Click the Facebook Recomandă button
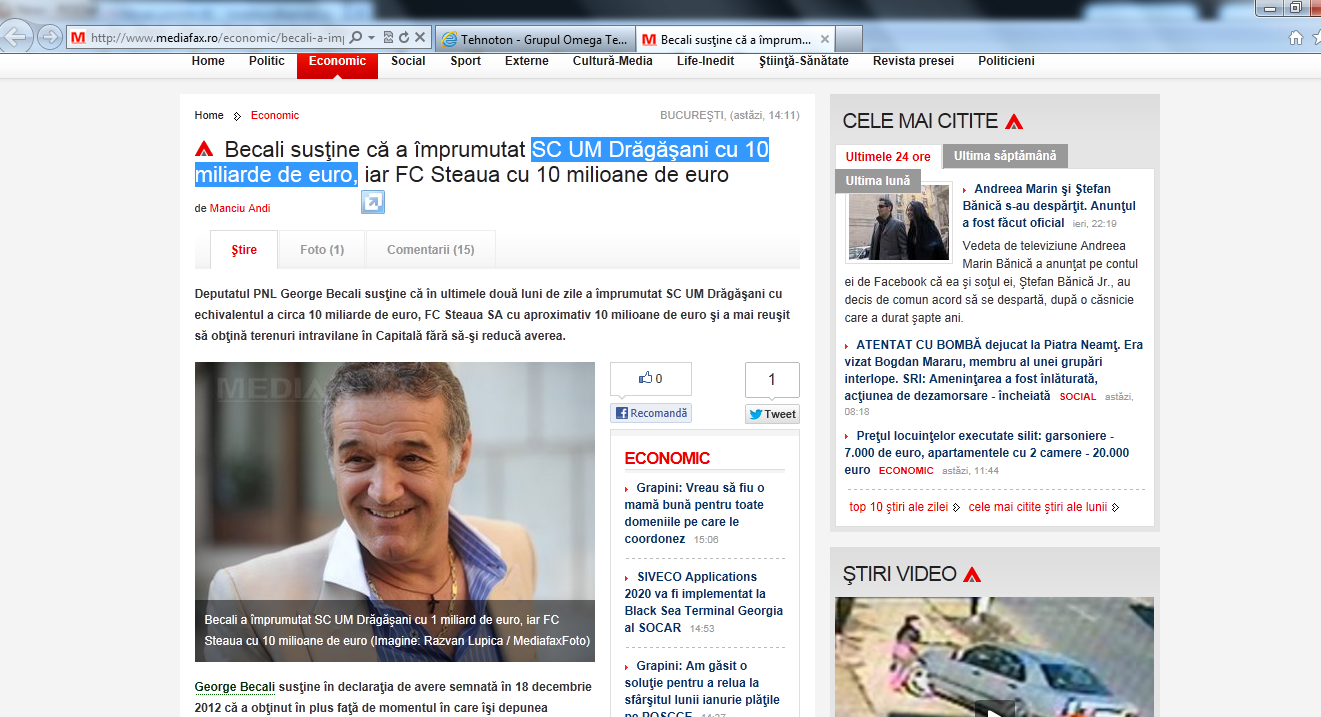Viewport: 1321px width, 717px height. (x=651, y=413)
